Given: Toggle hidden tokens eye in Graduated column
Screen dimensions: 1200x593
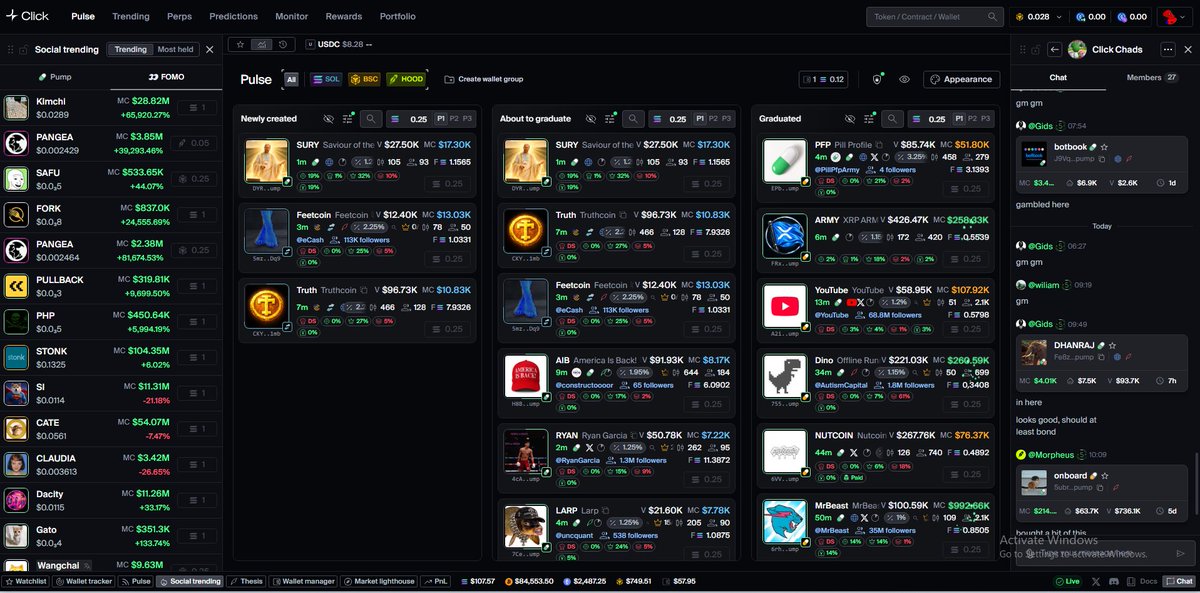Looking at the screenshot, I should (x=849, y=118).
